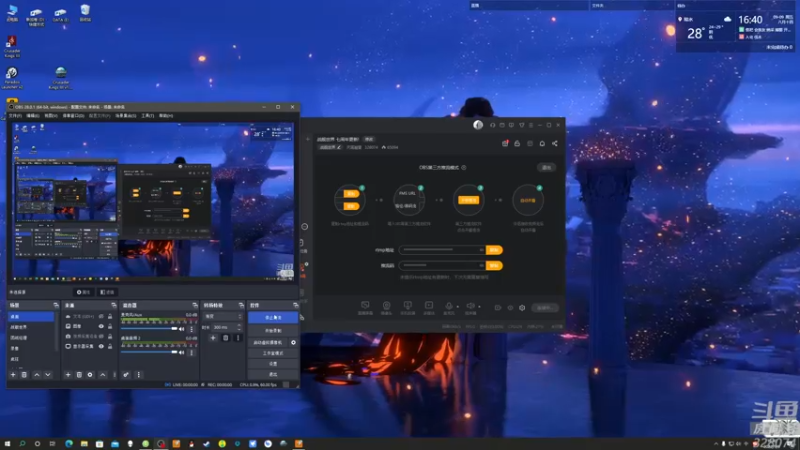Enable Studio Mode in OBS Controls

click(273, 353)
